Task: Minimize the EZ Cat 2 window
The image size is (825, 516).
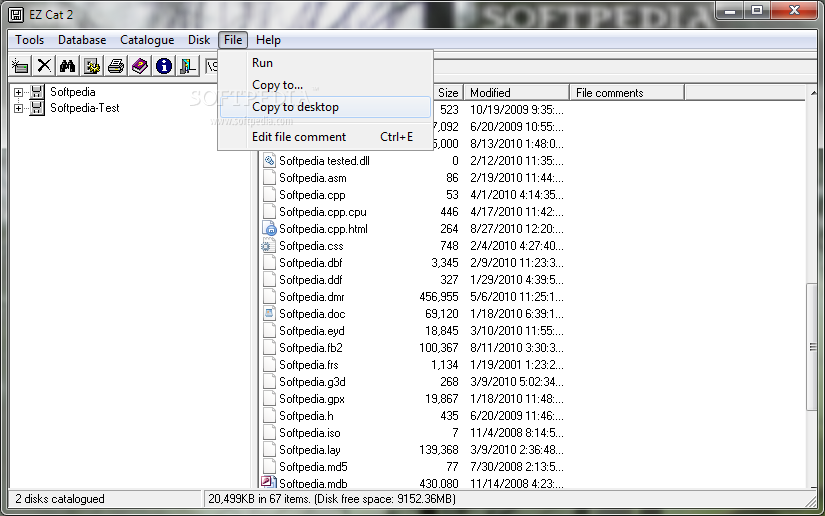Action: click(x=730, y=11)
